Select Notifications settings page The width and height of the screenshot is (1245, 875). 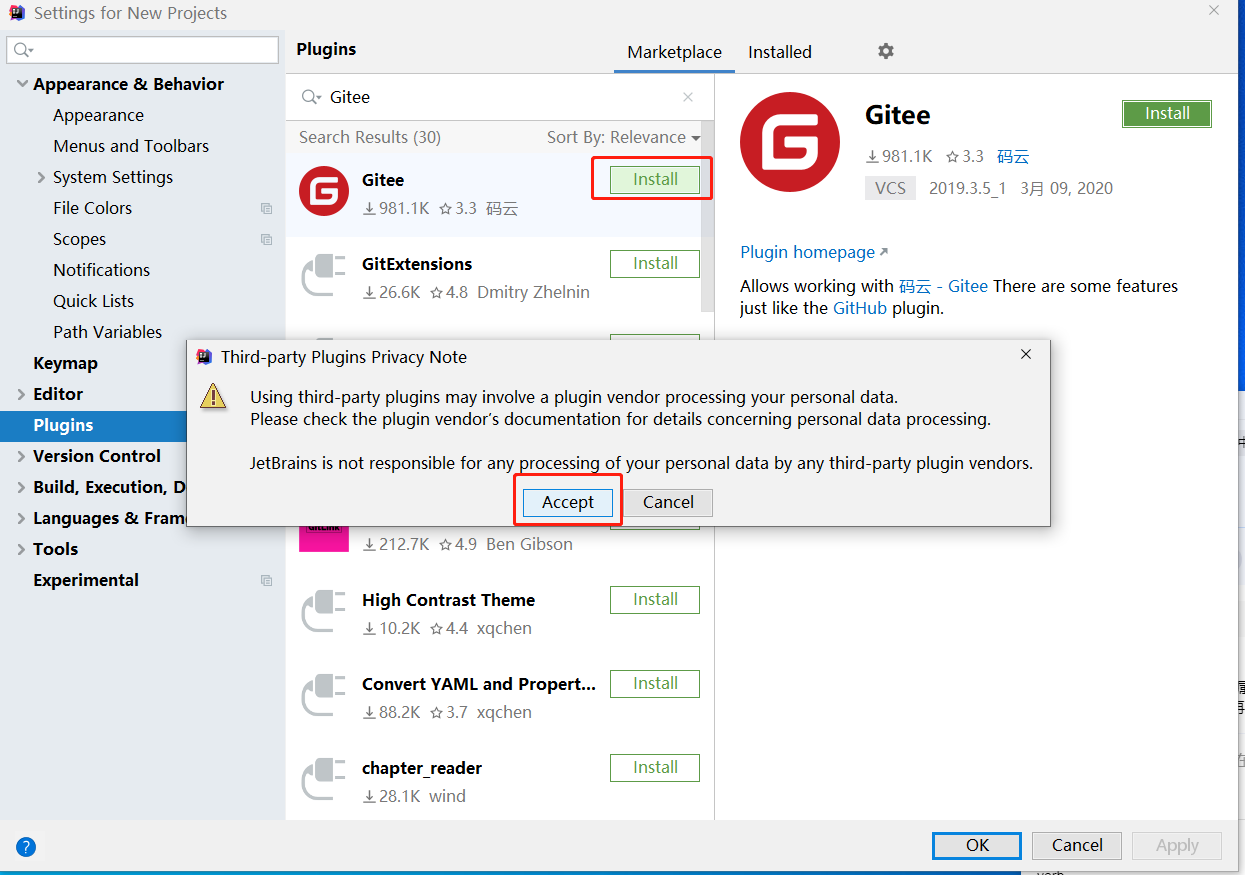(101, 270)
